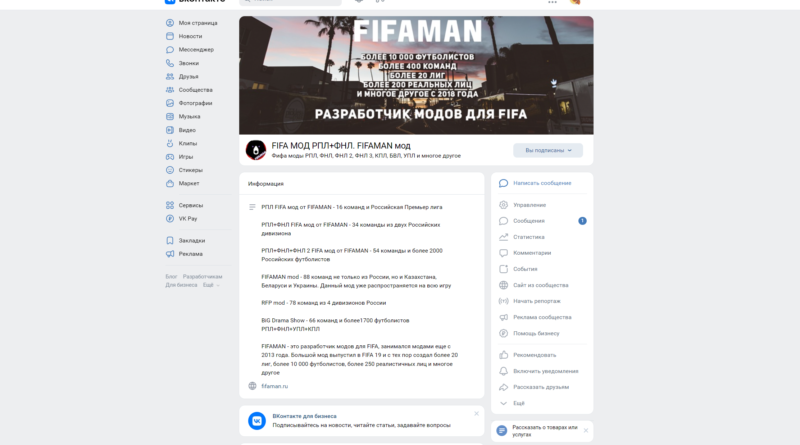The image size is (800, 445).
Task: Click Написать сообщение button
Action: (x=542, y=183)
